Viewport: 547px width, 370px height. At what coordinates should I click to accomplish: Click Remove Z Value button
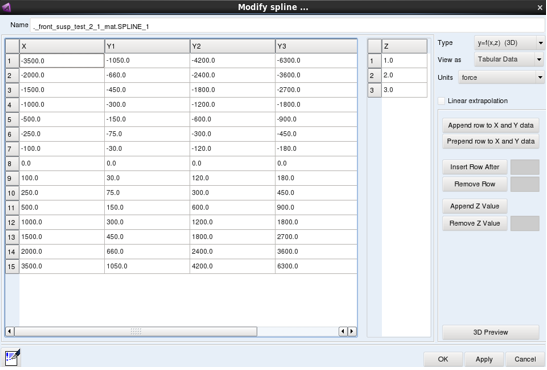[x=474, y=223]
